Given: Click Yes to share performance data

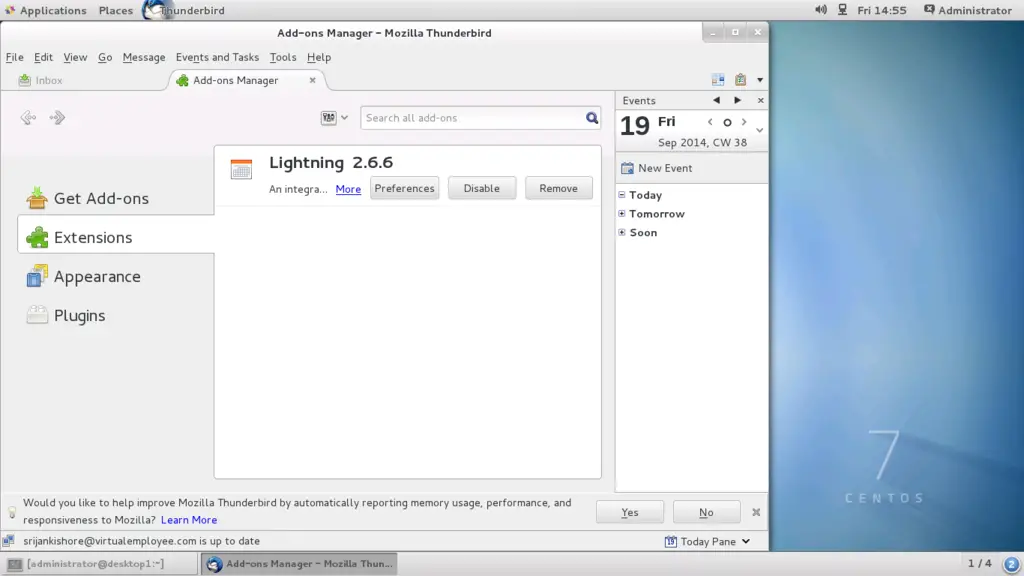Looking at the screenshot, I should pos(630,512).
